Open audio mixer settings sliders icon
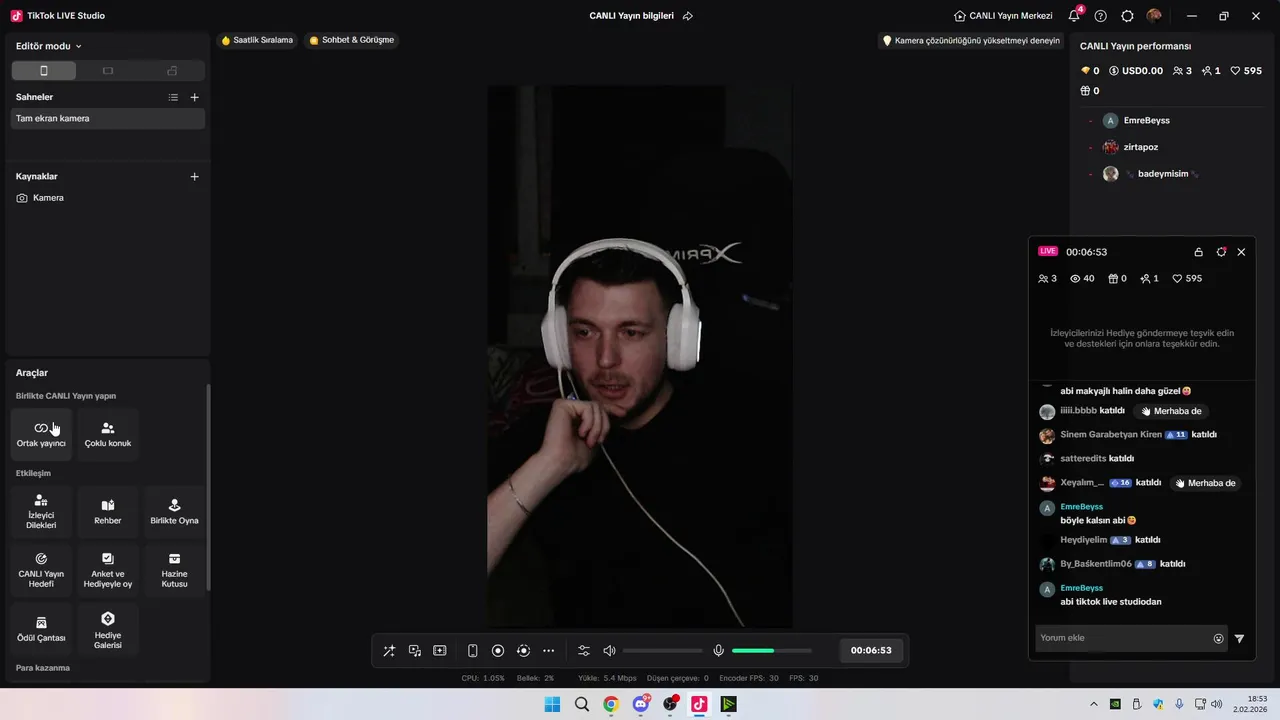1280x720 pixels. coord(584,651)
